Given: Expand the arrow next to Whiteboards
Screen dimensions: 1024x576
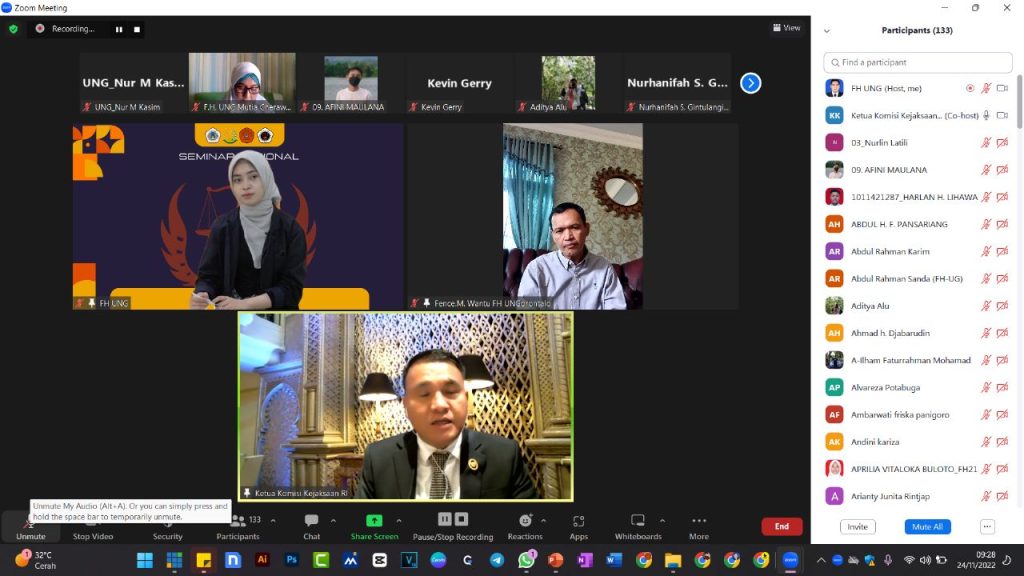Looking at the screenshot, I should [662, 520].
